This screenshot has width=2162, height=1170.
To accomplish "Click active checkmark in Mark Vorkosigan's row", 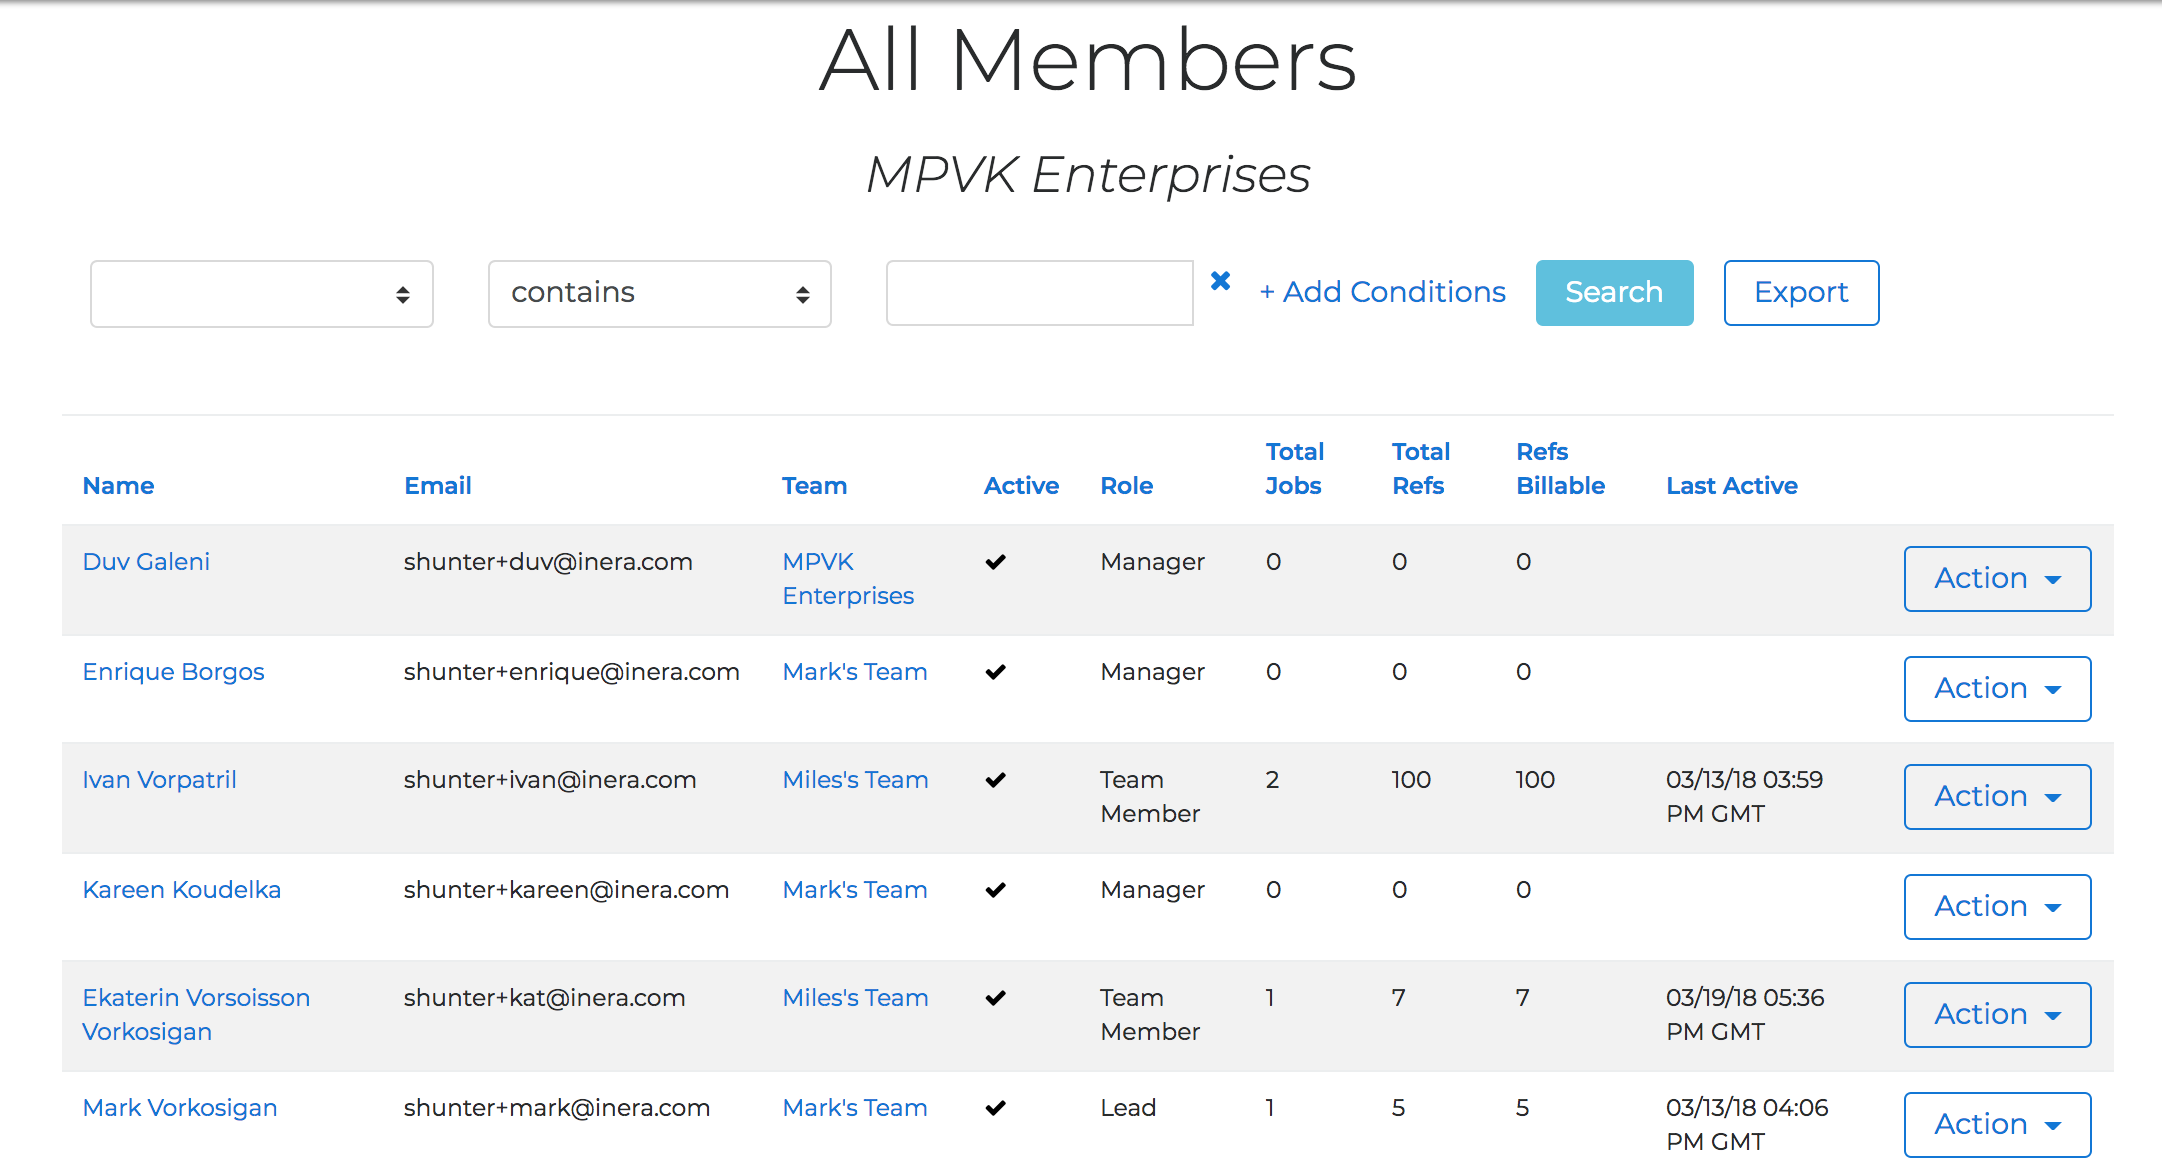I will coord(995,1108).
